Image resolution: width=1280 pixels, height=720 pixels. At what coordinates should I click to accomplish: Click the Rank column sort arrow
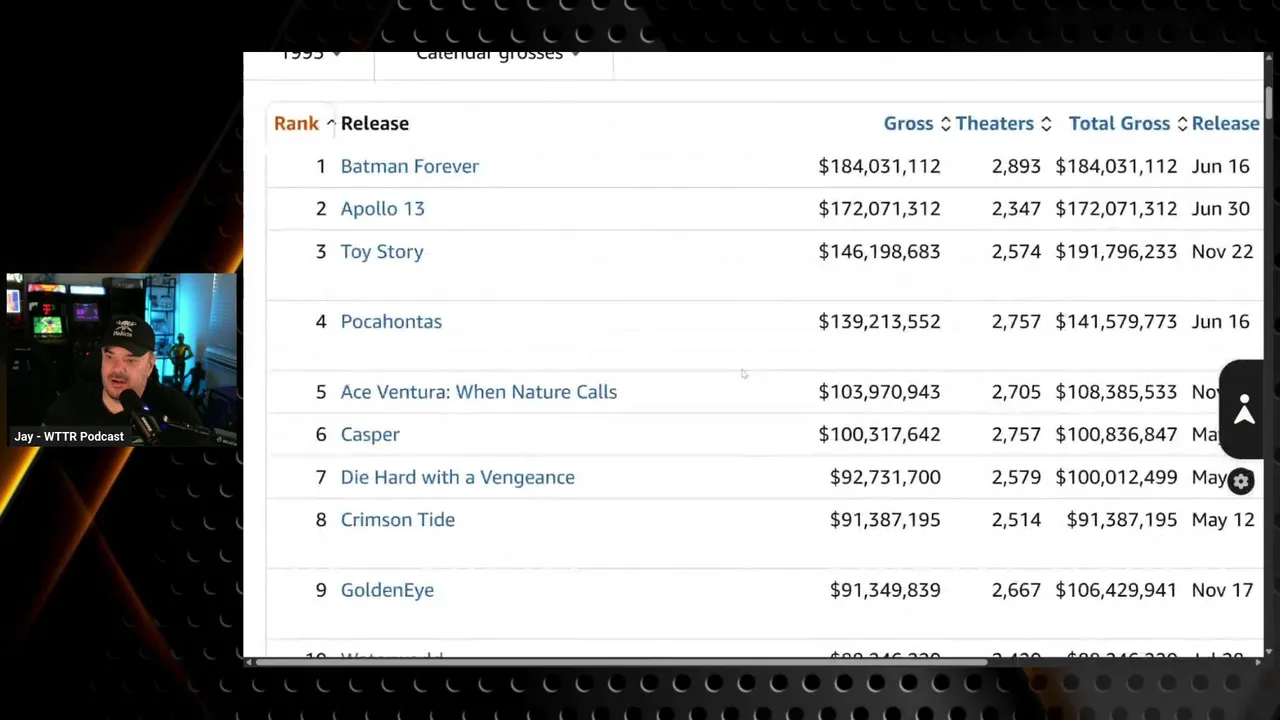[x=330, y=124]
